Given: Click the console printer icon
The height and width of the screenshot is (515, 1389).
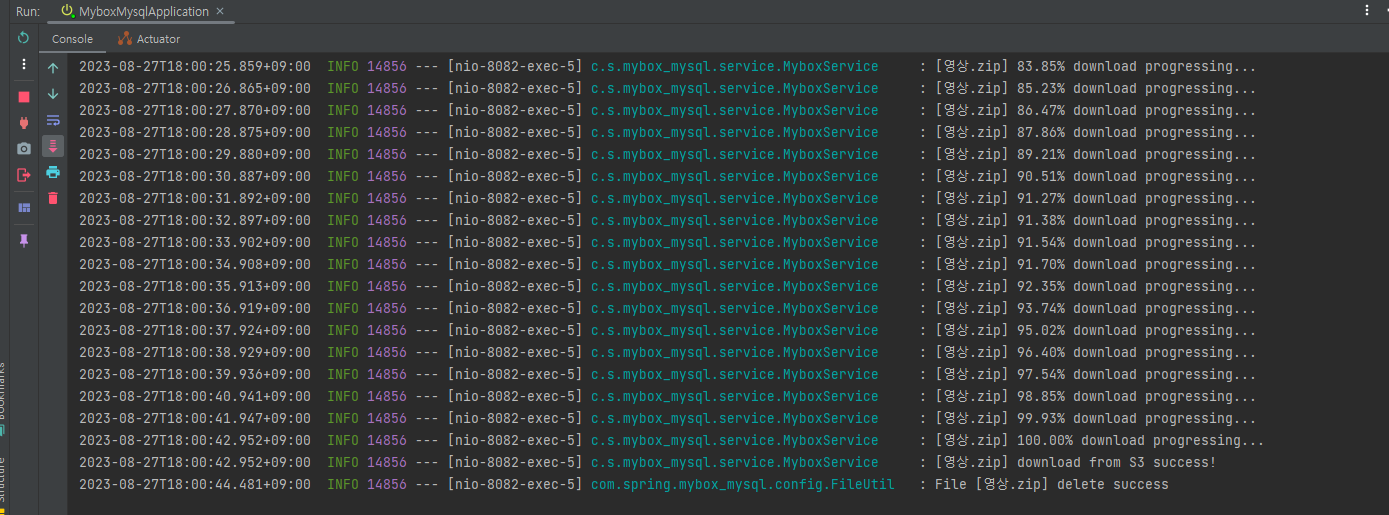Looking at the screenshot, I should 53,172.
